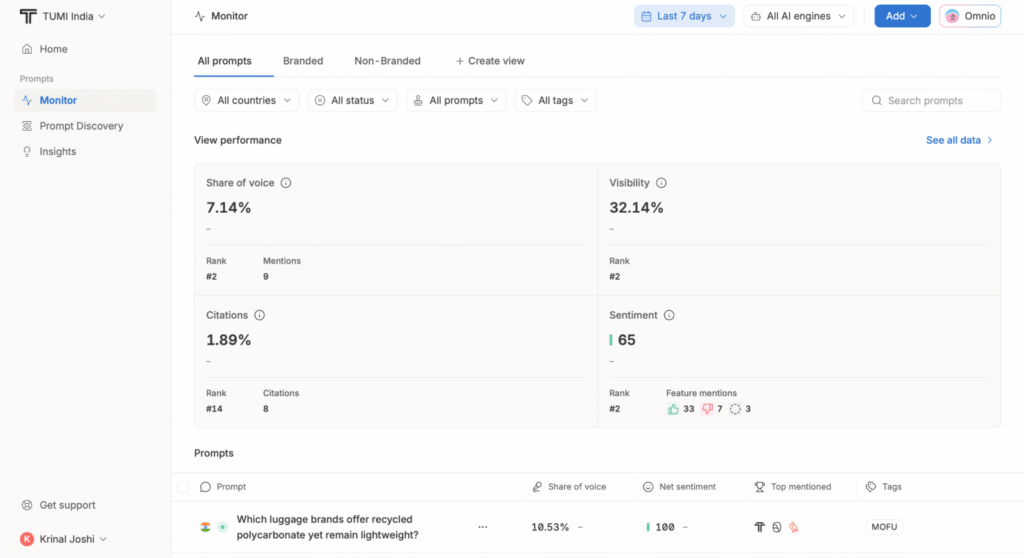Click the Get support lifebuoy icon
This screenshot has height=558, width=1024.
27,505
